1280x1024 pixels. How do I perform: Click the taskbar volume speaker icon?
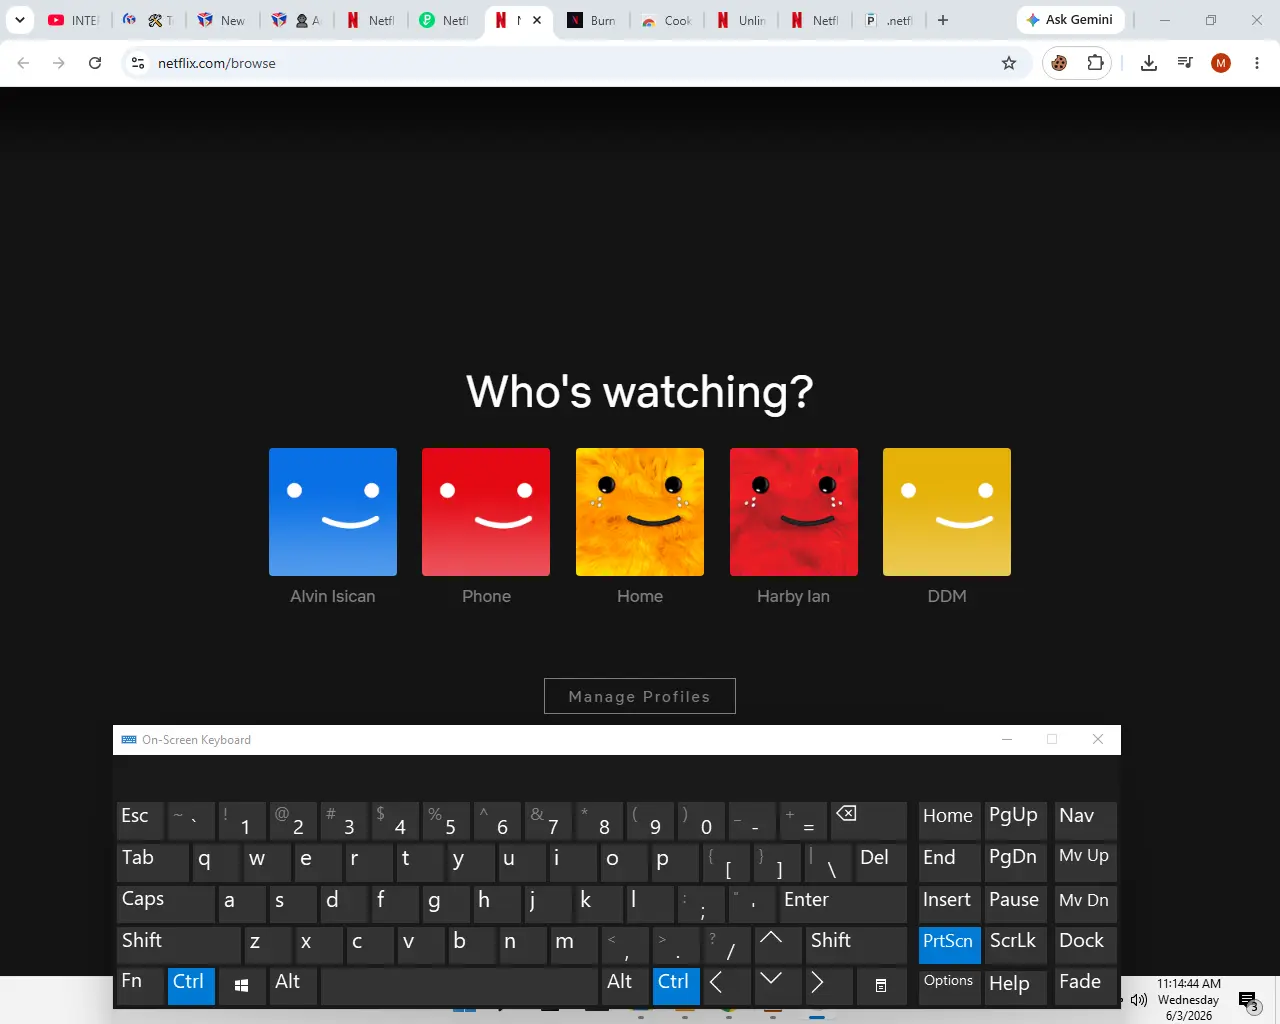[x=1138, y=1000]
